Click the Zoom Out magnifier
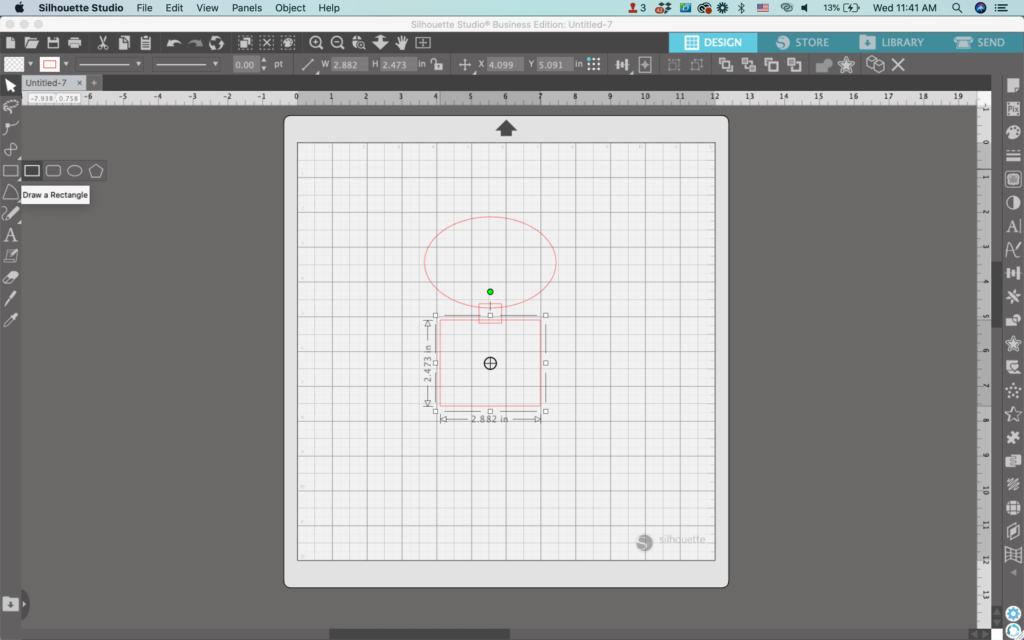 point(338,43)
